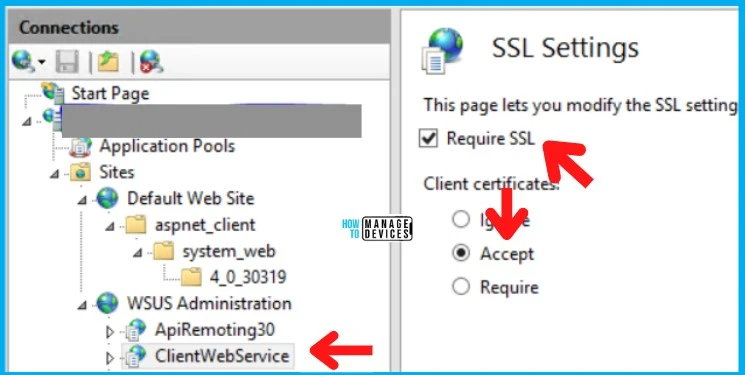
Task: Click the Connections panel header
Action: (x=200, y=28)
